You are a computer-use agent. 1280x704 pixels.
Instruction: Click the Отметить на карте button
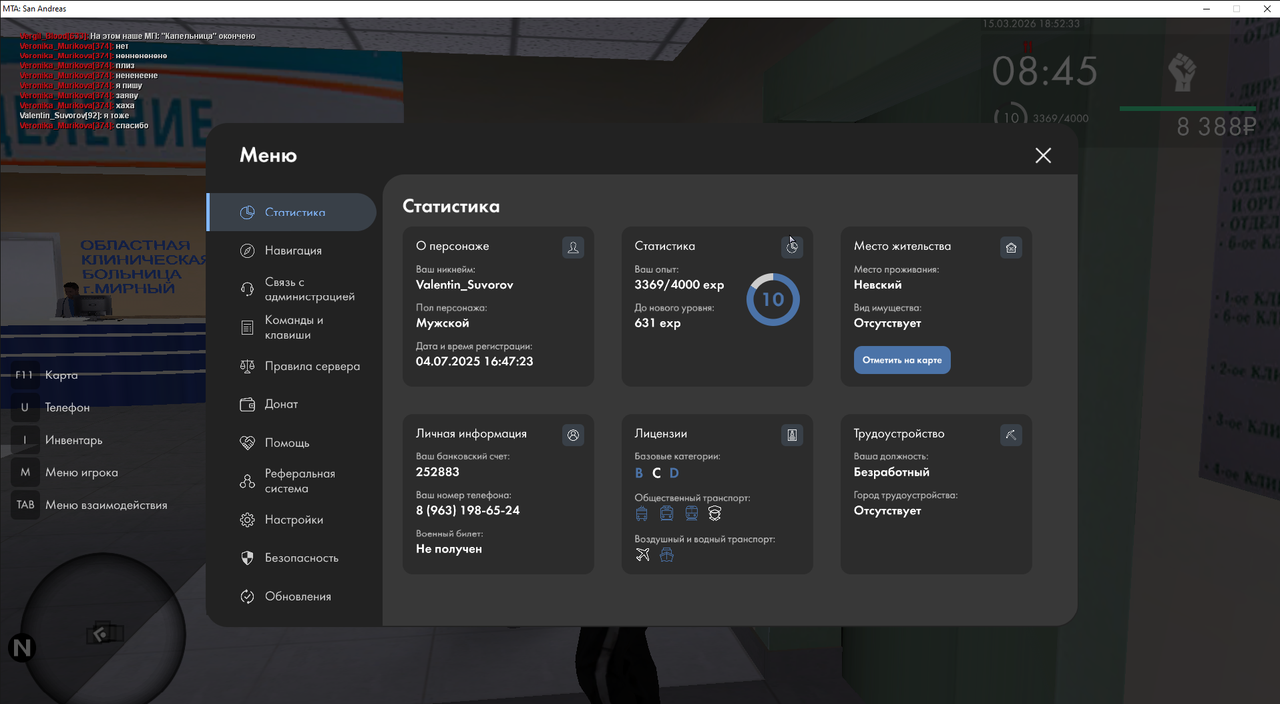click(902, 360)
